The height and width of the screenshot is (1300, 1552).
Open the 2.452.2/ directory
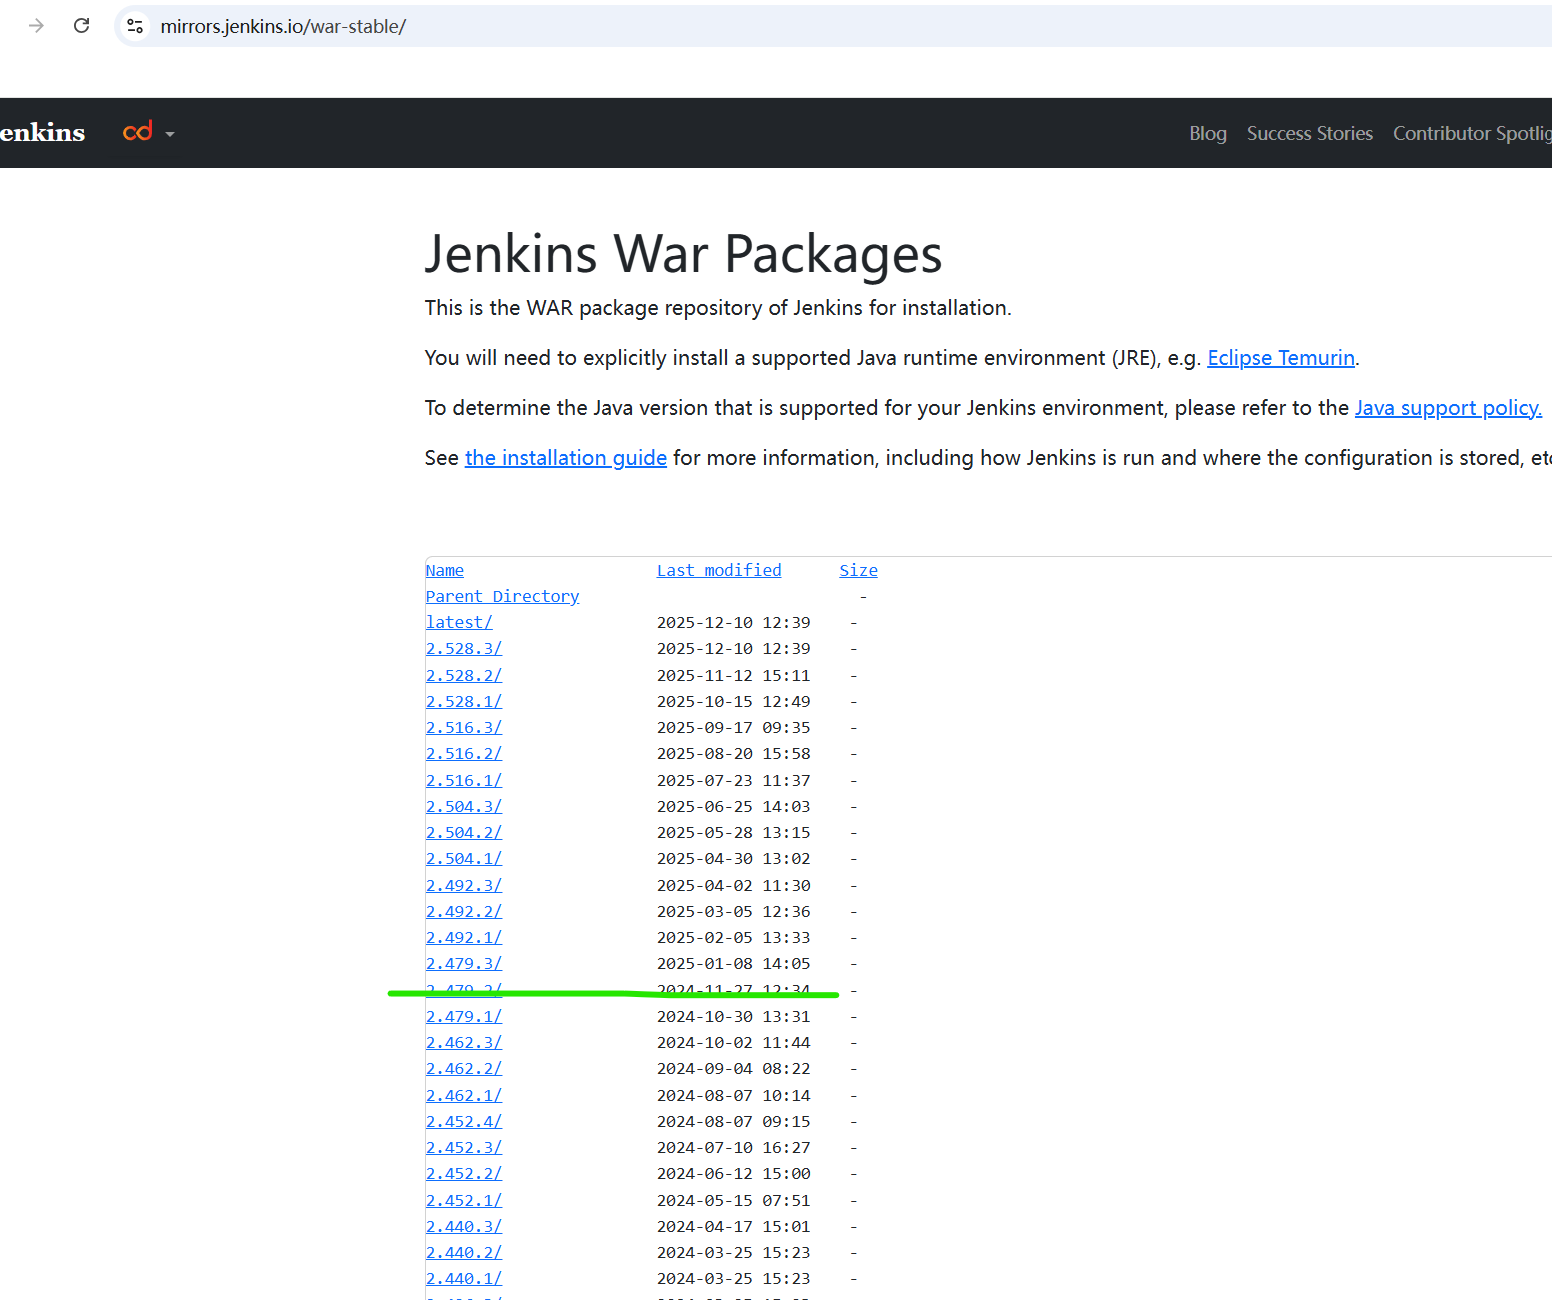tap(464, 1173)
